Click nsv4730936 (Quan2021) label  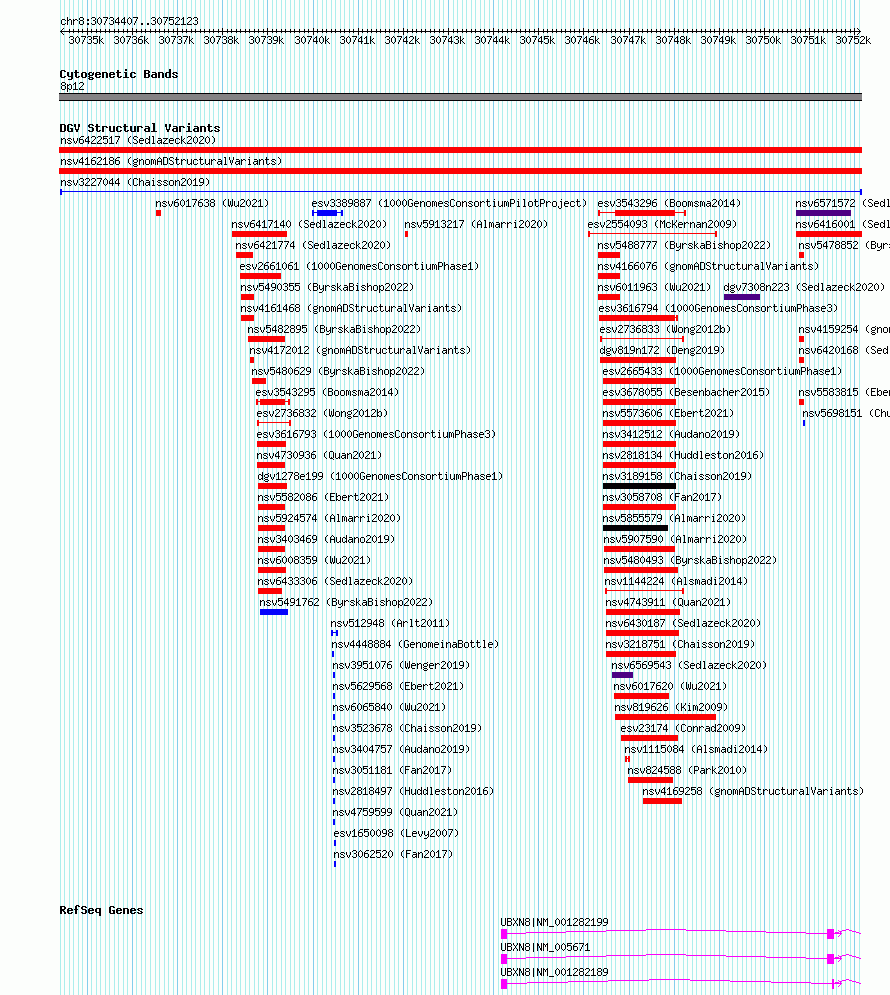319,454
